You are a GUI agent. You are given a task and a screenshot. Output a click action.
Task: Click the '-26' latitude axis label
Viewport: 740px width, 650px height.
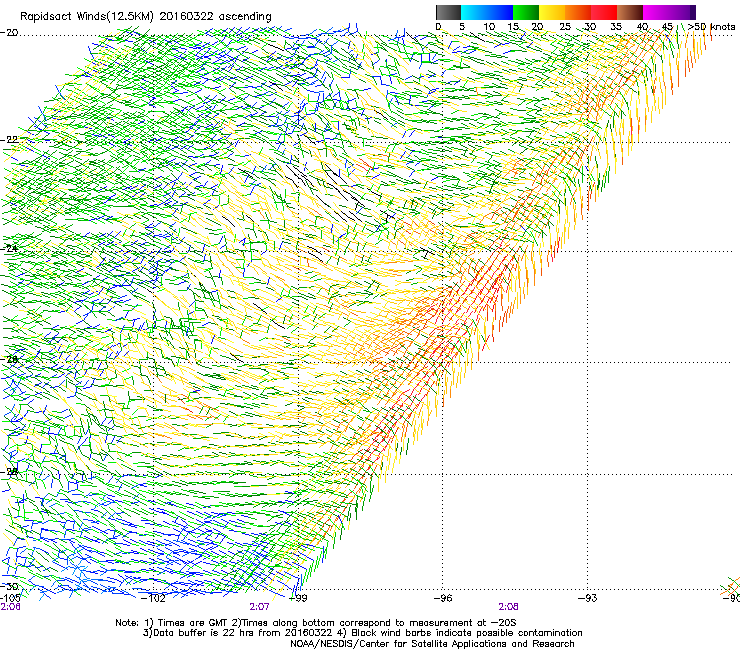coord(9,360)
